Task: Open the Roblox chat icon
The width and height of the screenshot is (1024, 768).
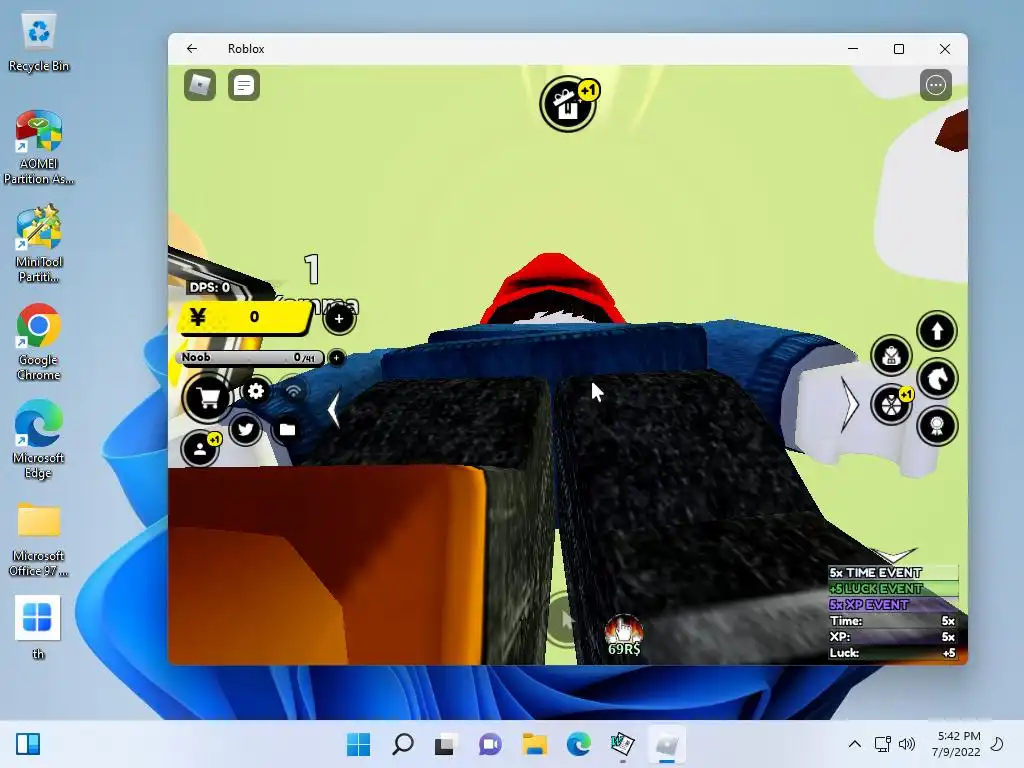Action: click(244, 85)
